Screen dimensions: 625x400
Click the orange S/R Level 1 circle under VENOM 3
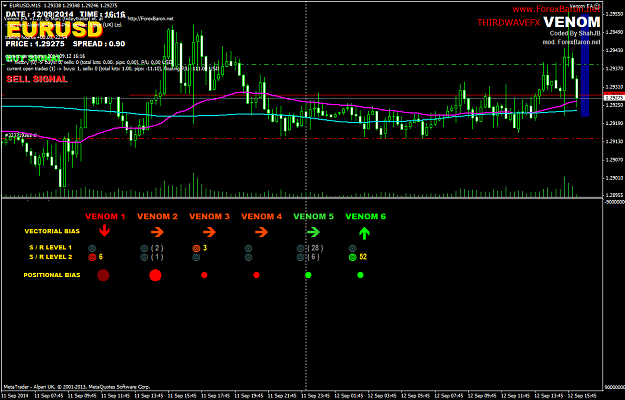(x=196, y=248)
